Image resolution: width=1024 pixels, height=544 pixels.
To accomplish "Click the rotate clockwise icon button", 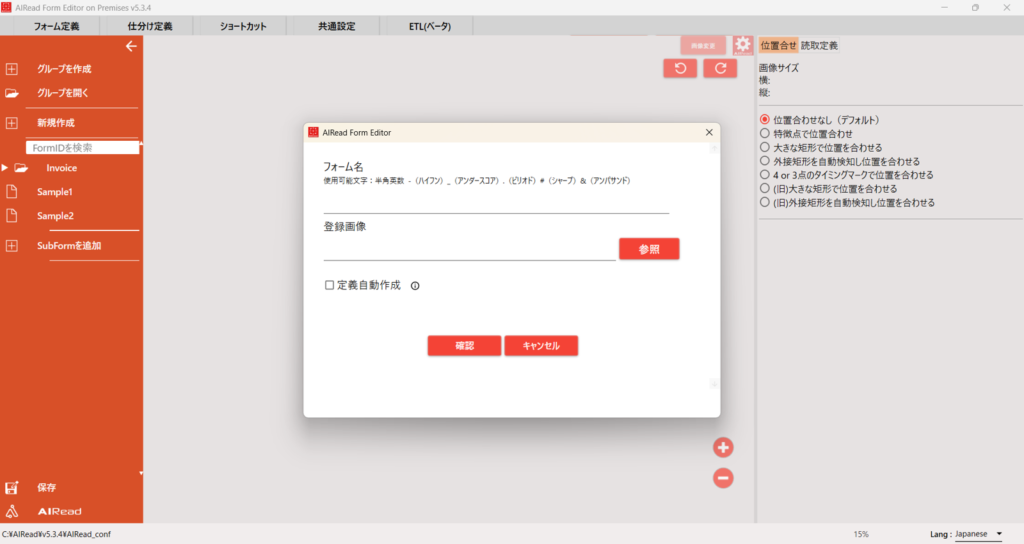I will coord(720,69).
